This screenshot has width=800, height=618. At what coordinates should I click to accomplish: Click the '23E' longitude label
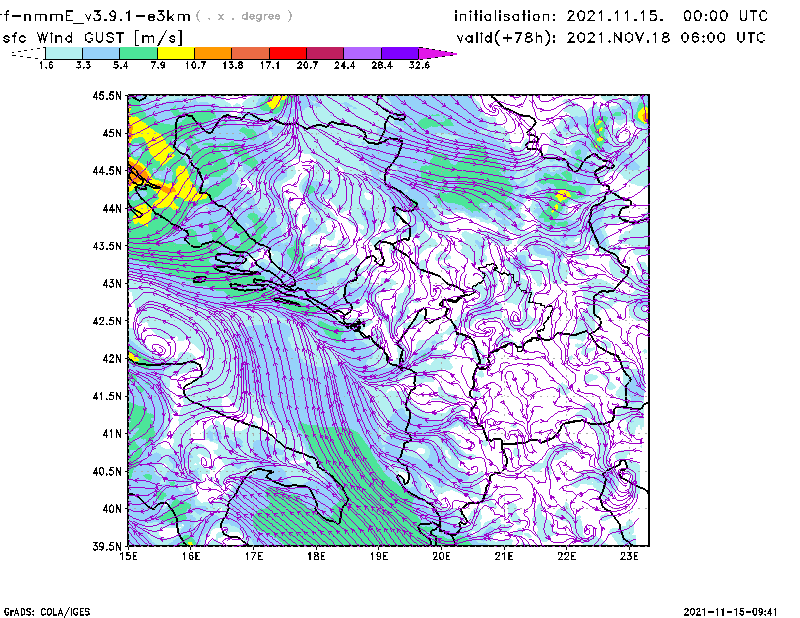[629, 556]
